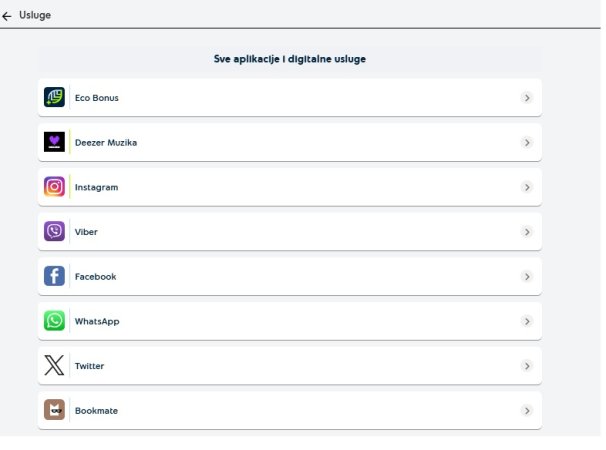Click the Usluge header title

[x=35, y=15]
